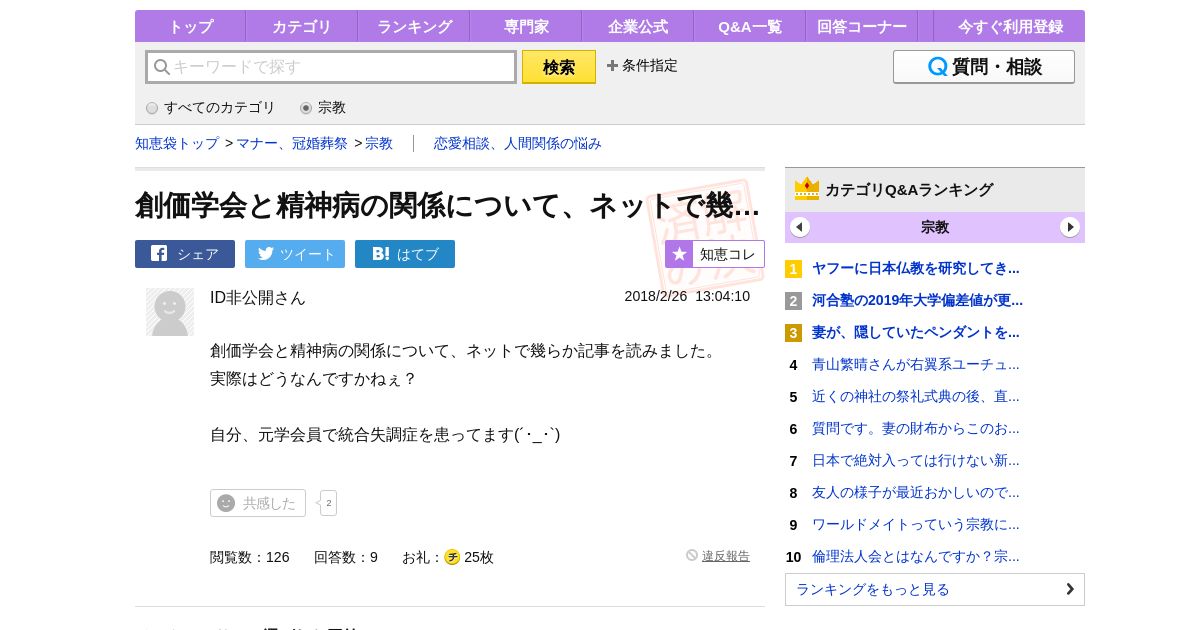Open Q&A一覧 tab
The height and width of the screenshot is (630, 1200).
coord(750,27)
